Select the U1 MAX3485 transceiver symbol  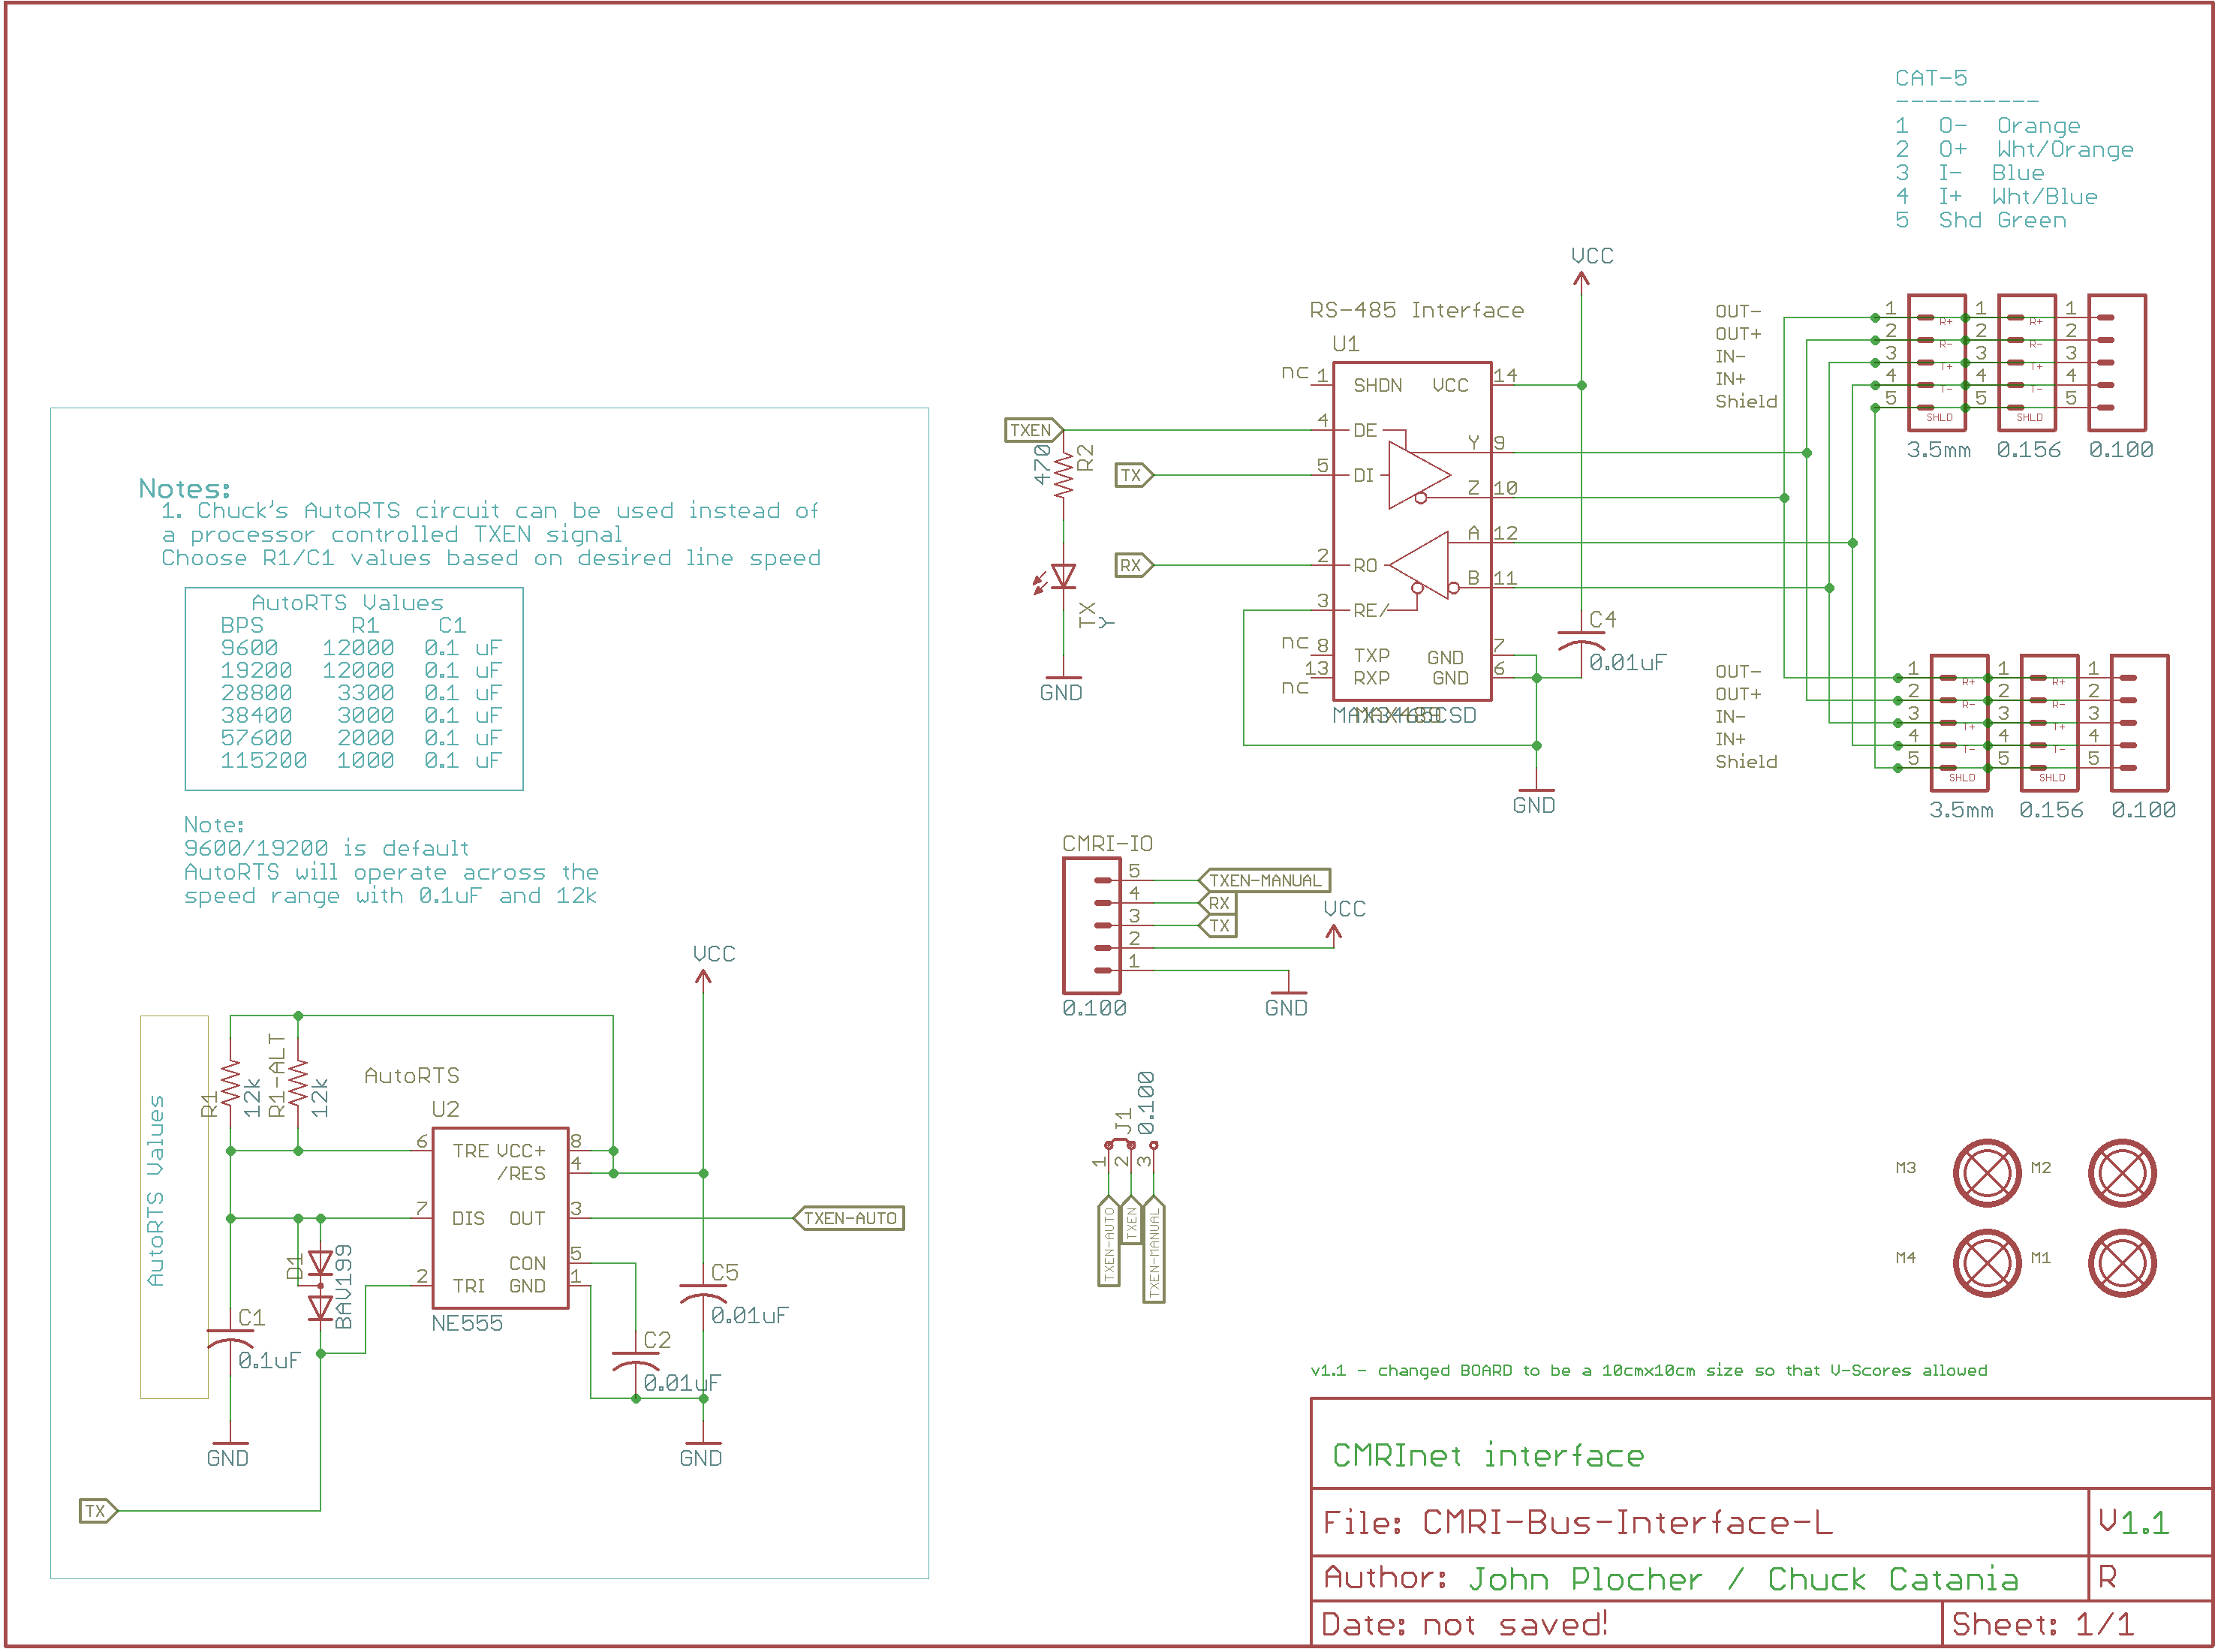pyautogui.click(x=1411, y=532)
